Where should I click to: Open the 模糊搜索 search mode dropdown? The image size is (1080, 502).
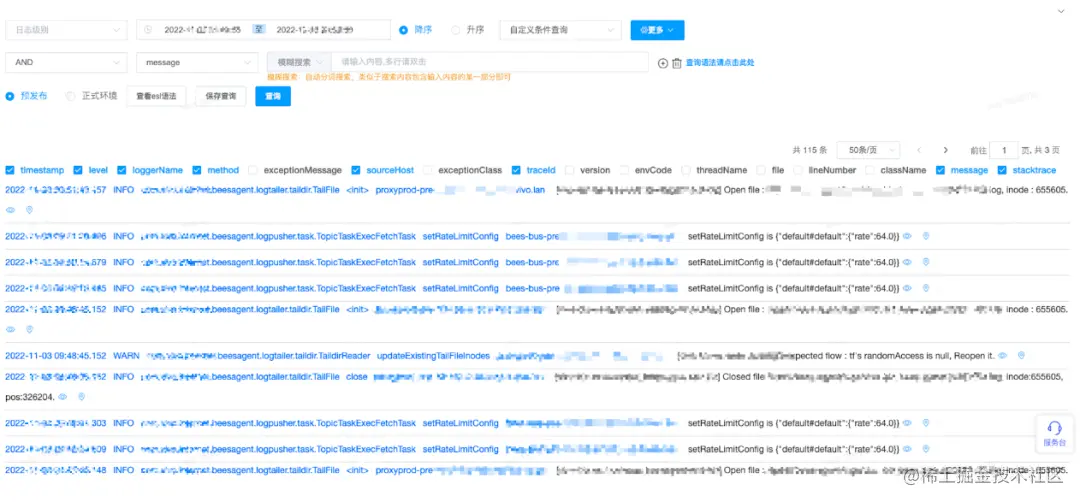tap(299, 62)
